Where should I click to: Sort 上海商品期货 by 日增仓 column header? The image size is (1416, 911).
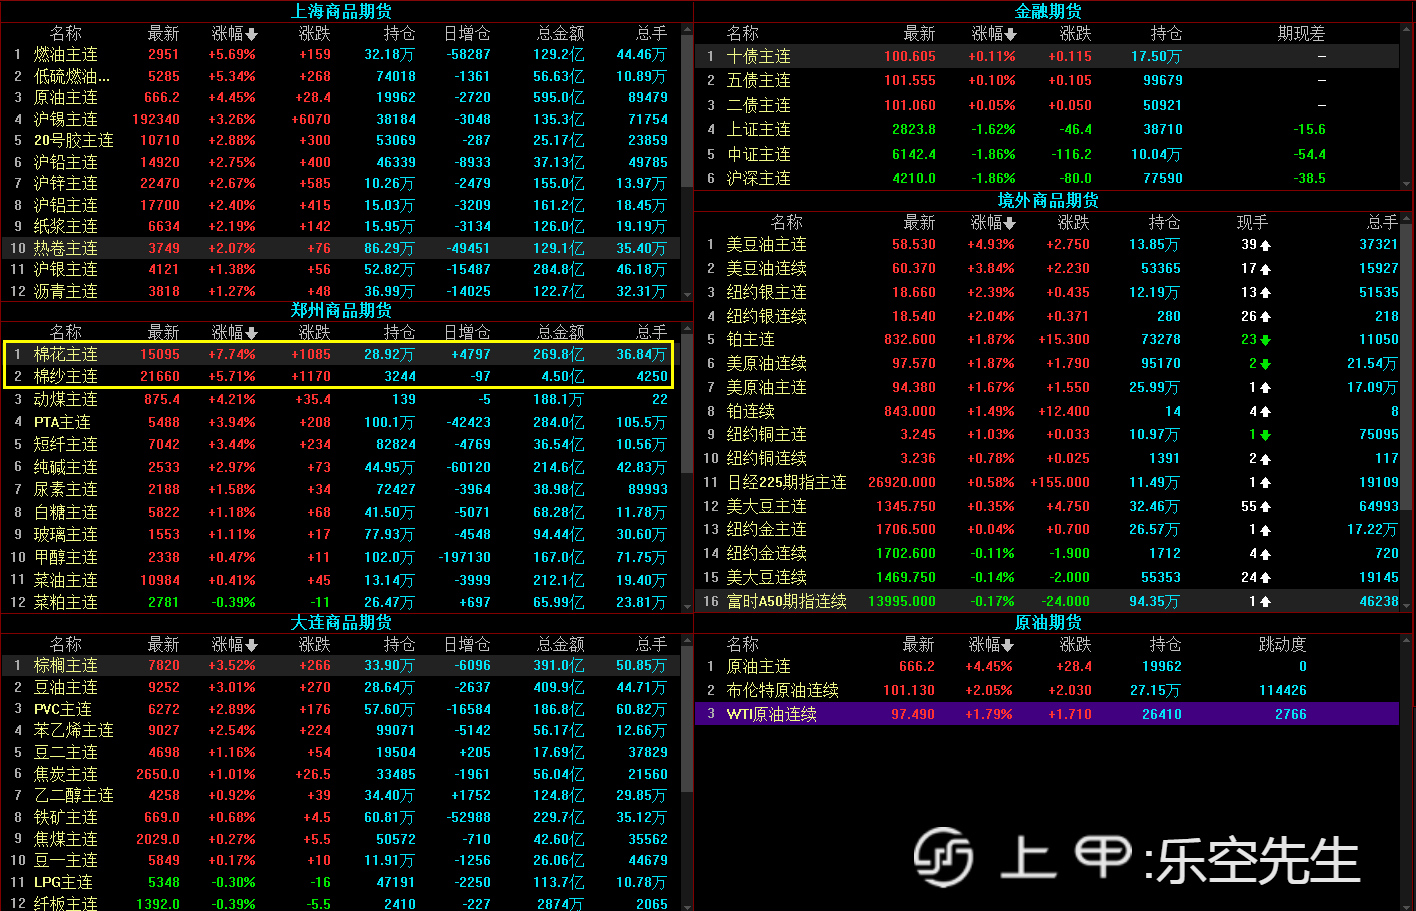pos(467,34)
